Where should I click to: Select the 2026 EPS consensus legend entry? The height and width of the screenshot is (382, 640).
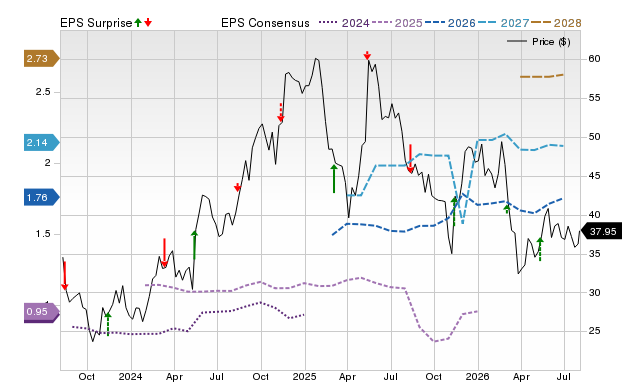[450, 23]
